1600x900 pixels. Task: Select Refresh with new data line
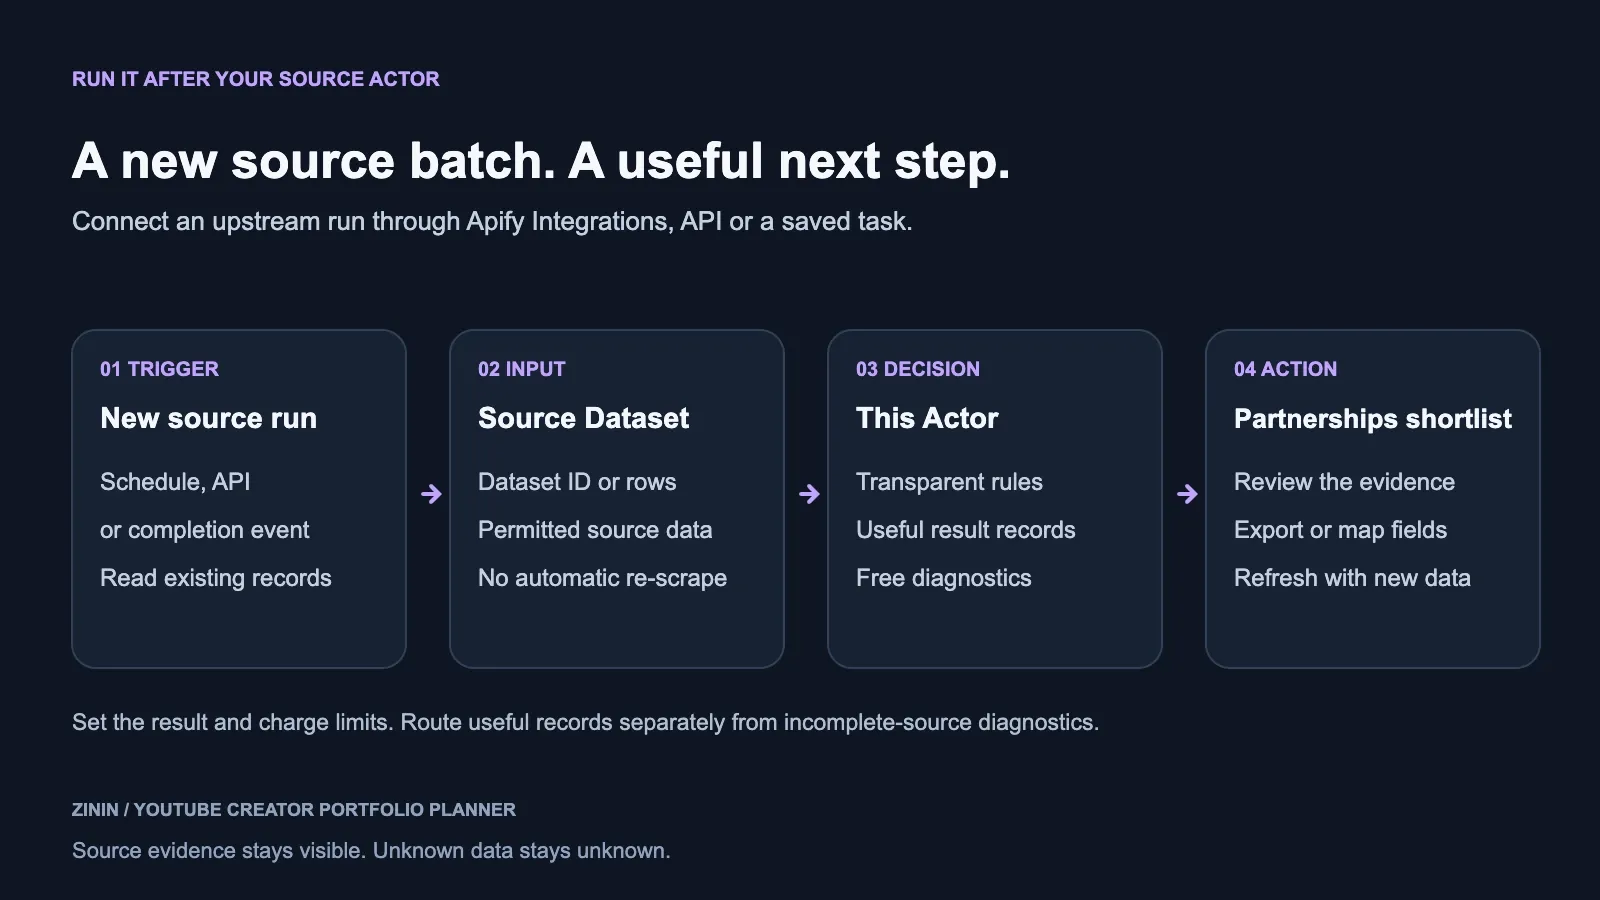coord(1352,578)
